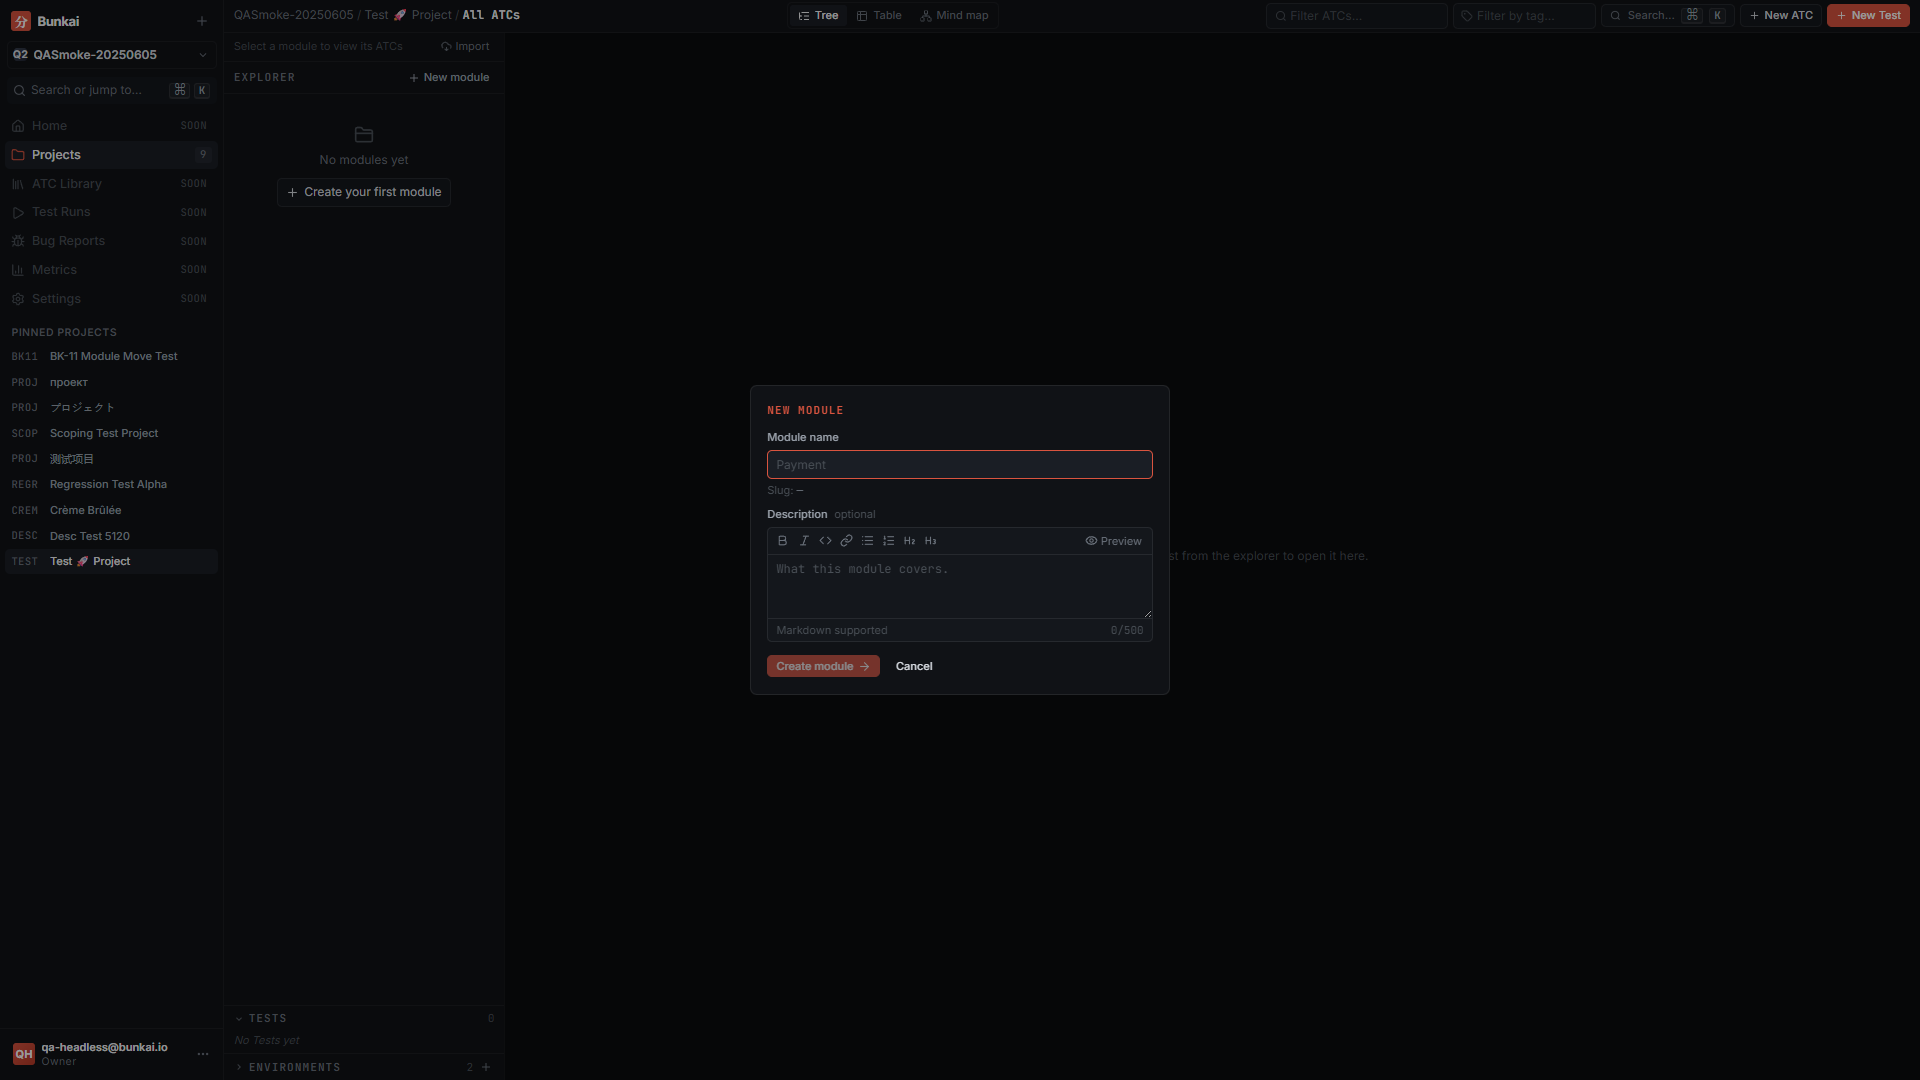Insert a link with the link icon

click(846, 541)
